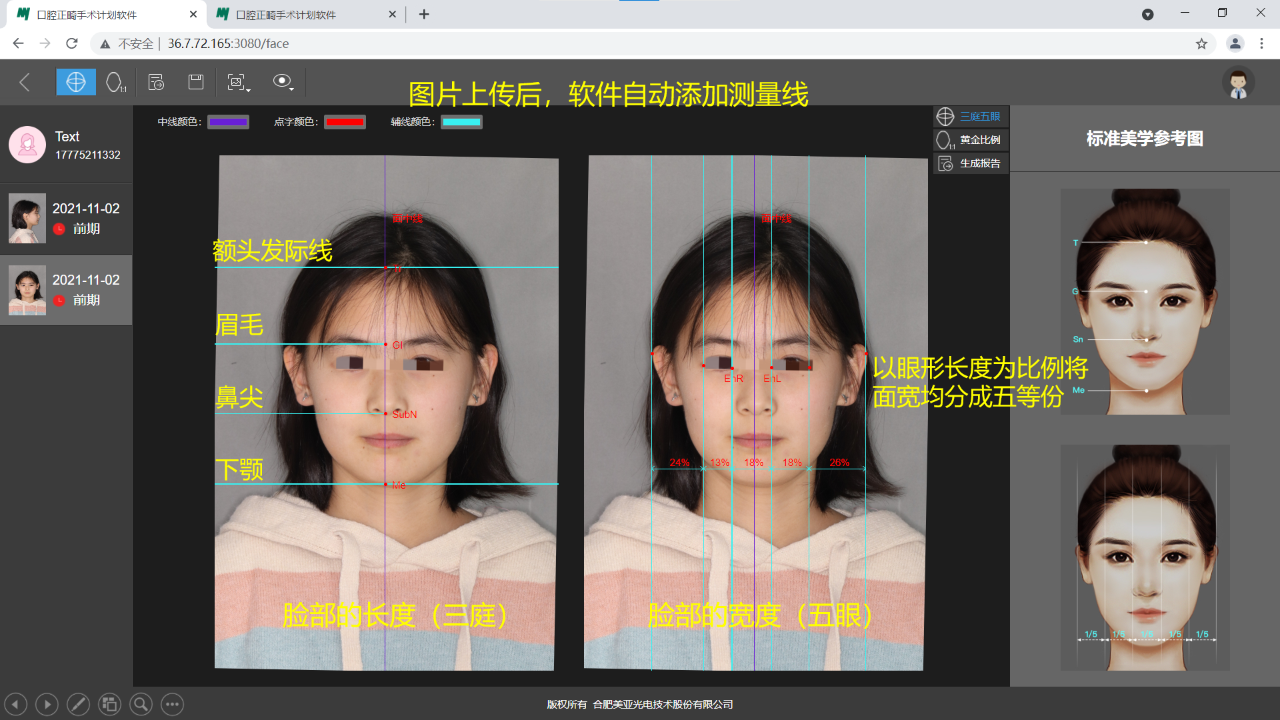The height and width of the screenshot is (720, 1280).
Task: Click the magnifier zoom icon at bottom
Action: (141, 704)
